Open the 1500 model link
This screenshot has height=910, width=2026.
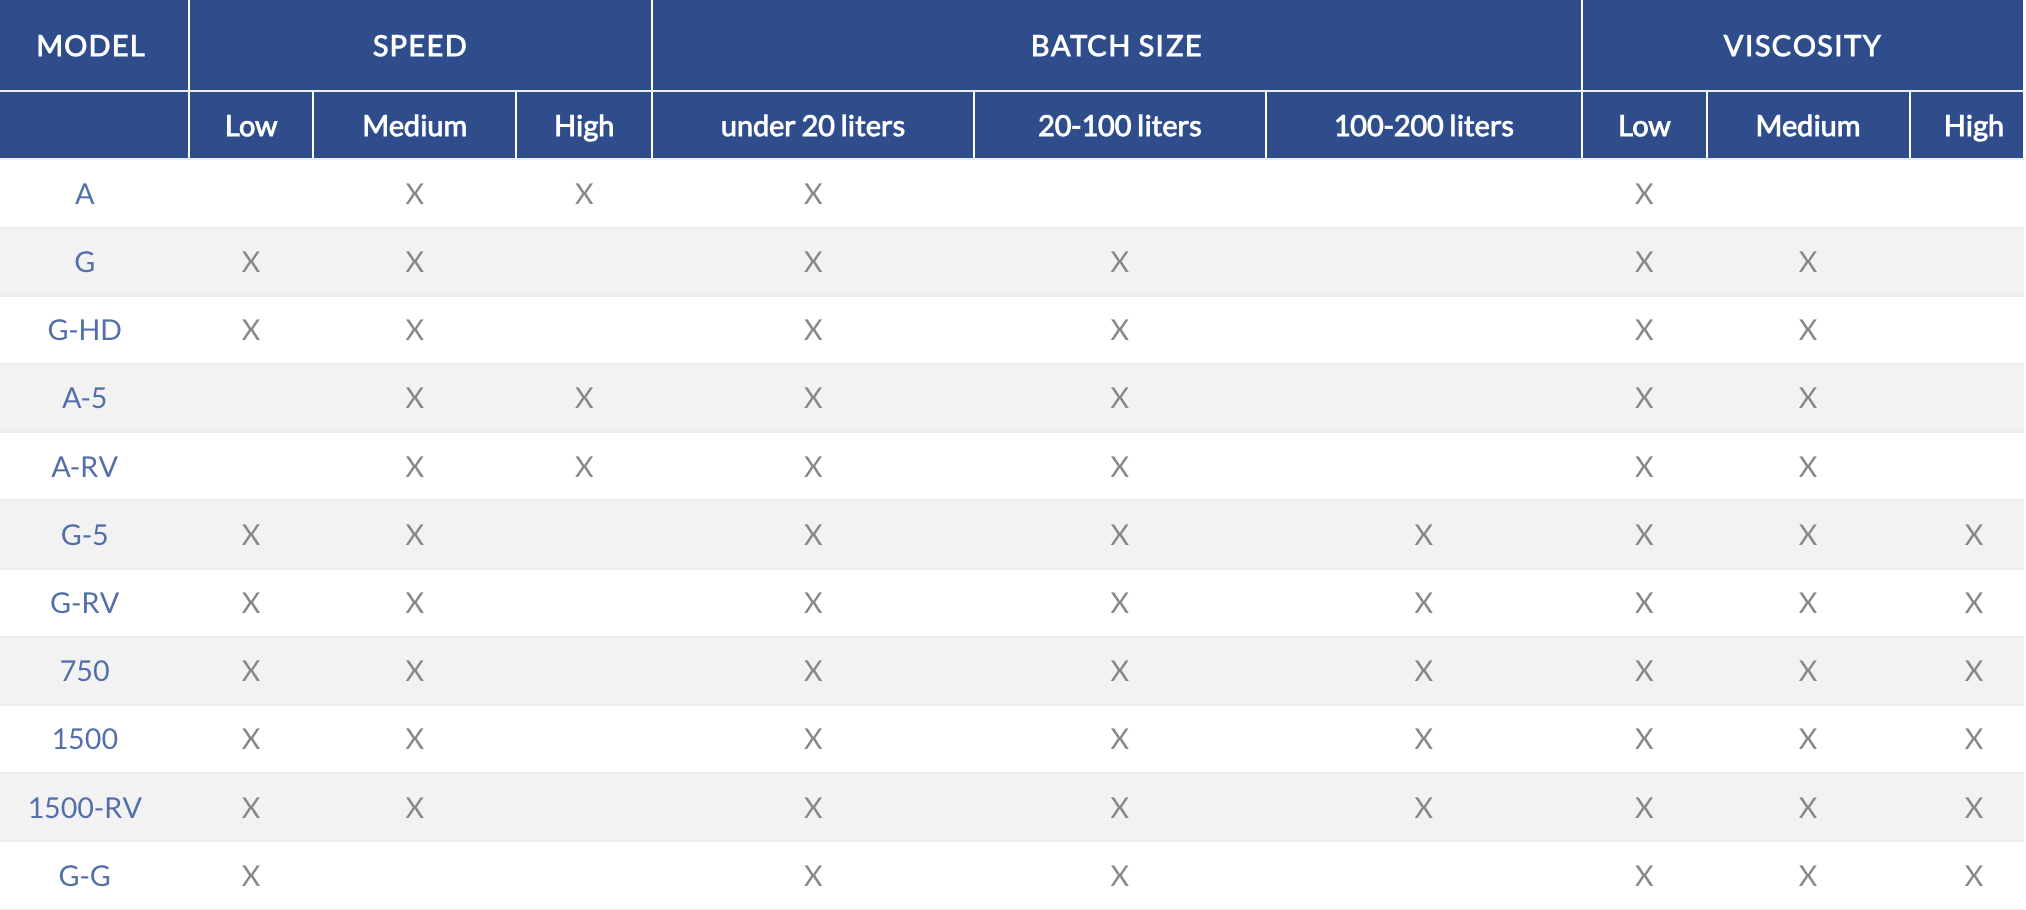coord(85,739)
